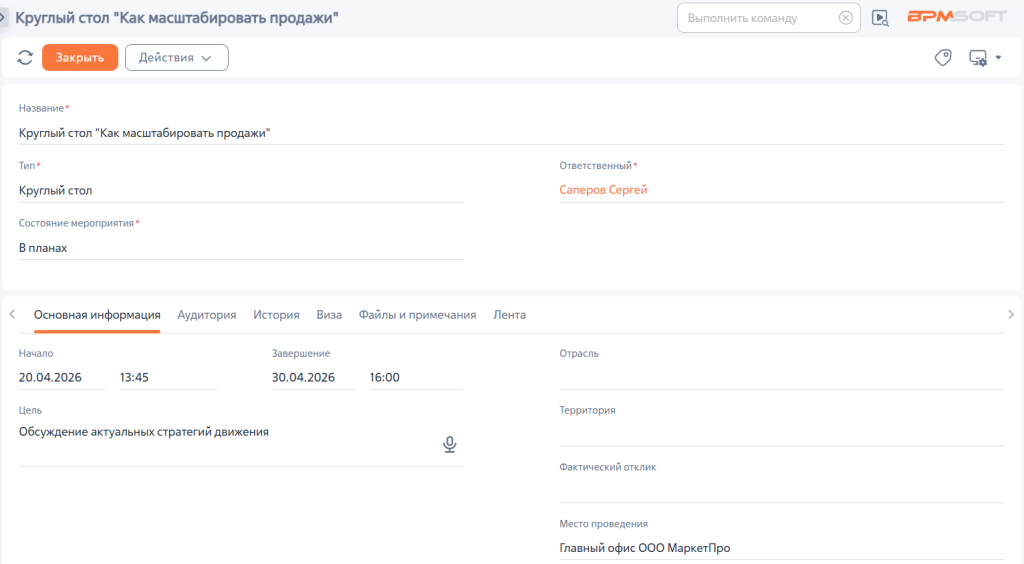1024x564 pixels.
Task: Open the Саперов Сергей link
Action: pos(603,190)
